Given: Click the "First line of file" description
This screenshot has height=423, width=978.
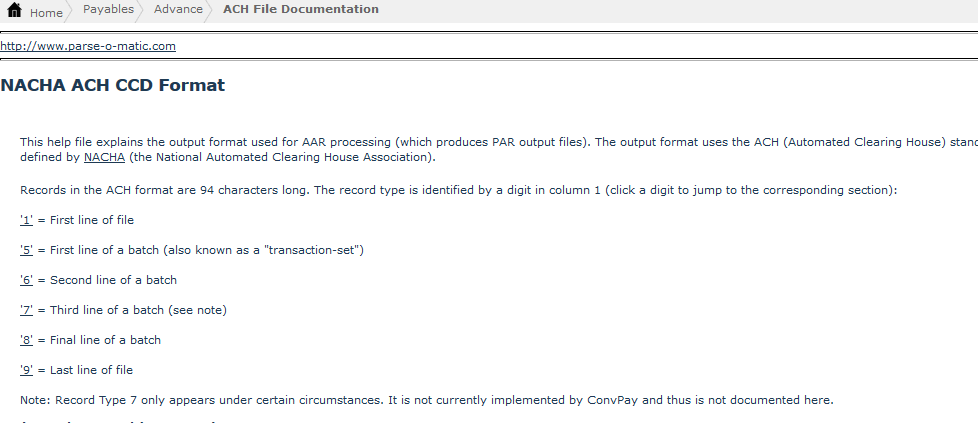Looking at the screenshot, I should click(x=92, y=220).
